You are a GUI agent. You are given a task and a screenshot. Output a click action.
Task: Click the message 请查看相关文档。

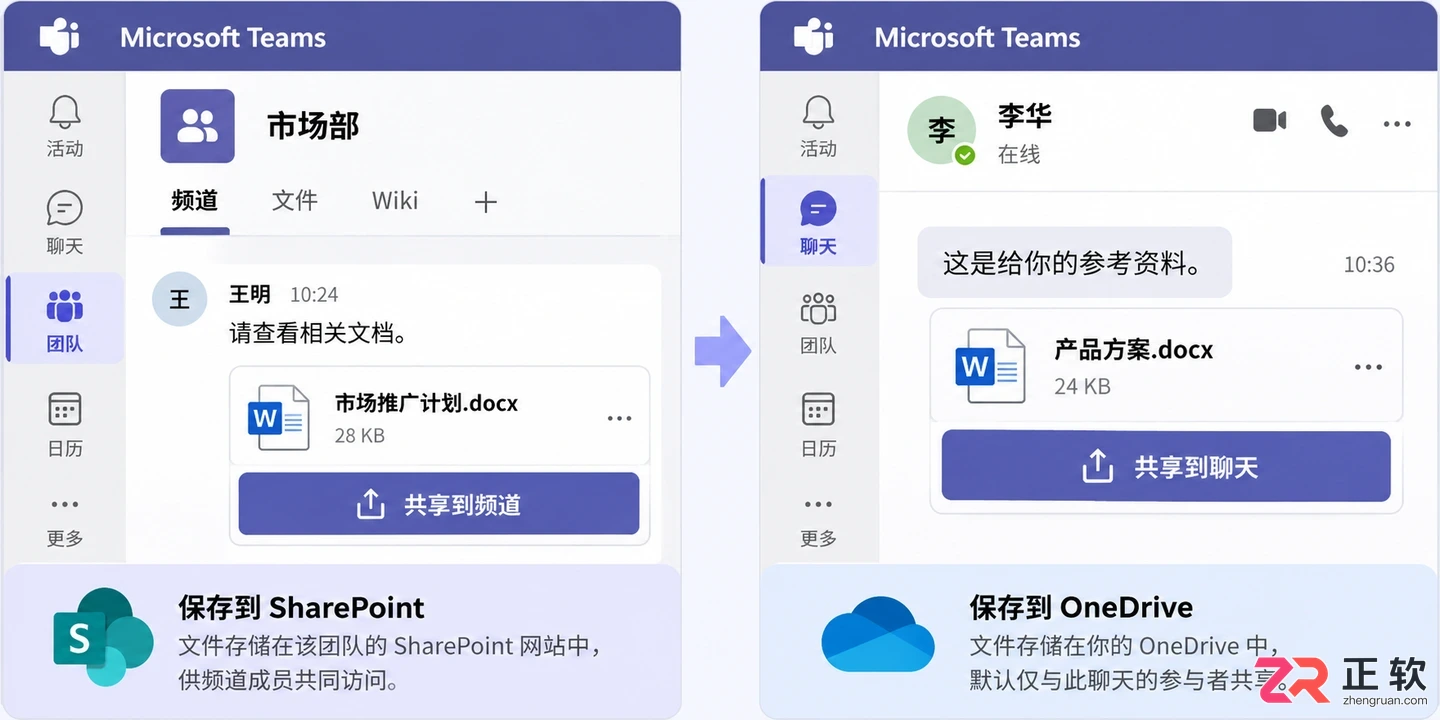[x=318, y=334]
